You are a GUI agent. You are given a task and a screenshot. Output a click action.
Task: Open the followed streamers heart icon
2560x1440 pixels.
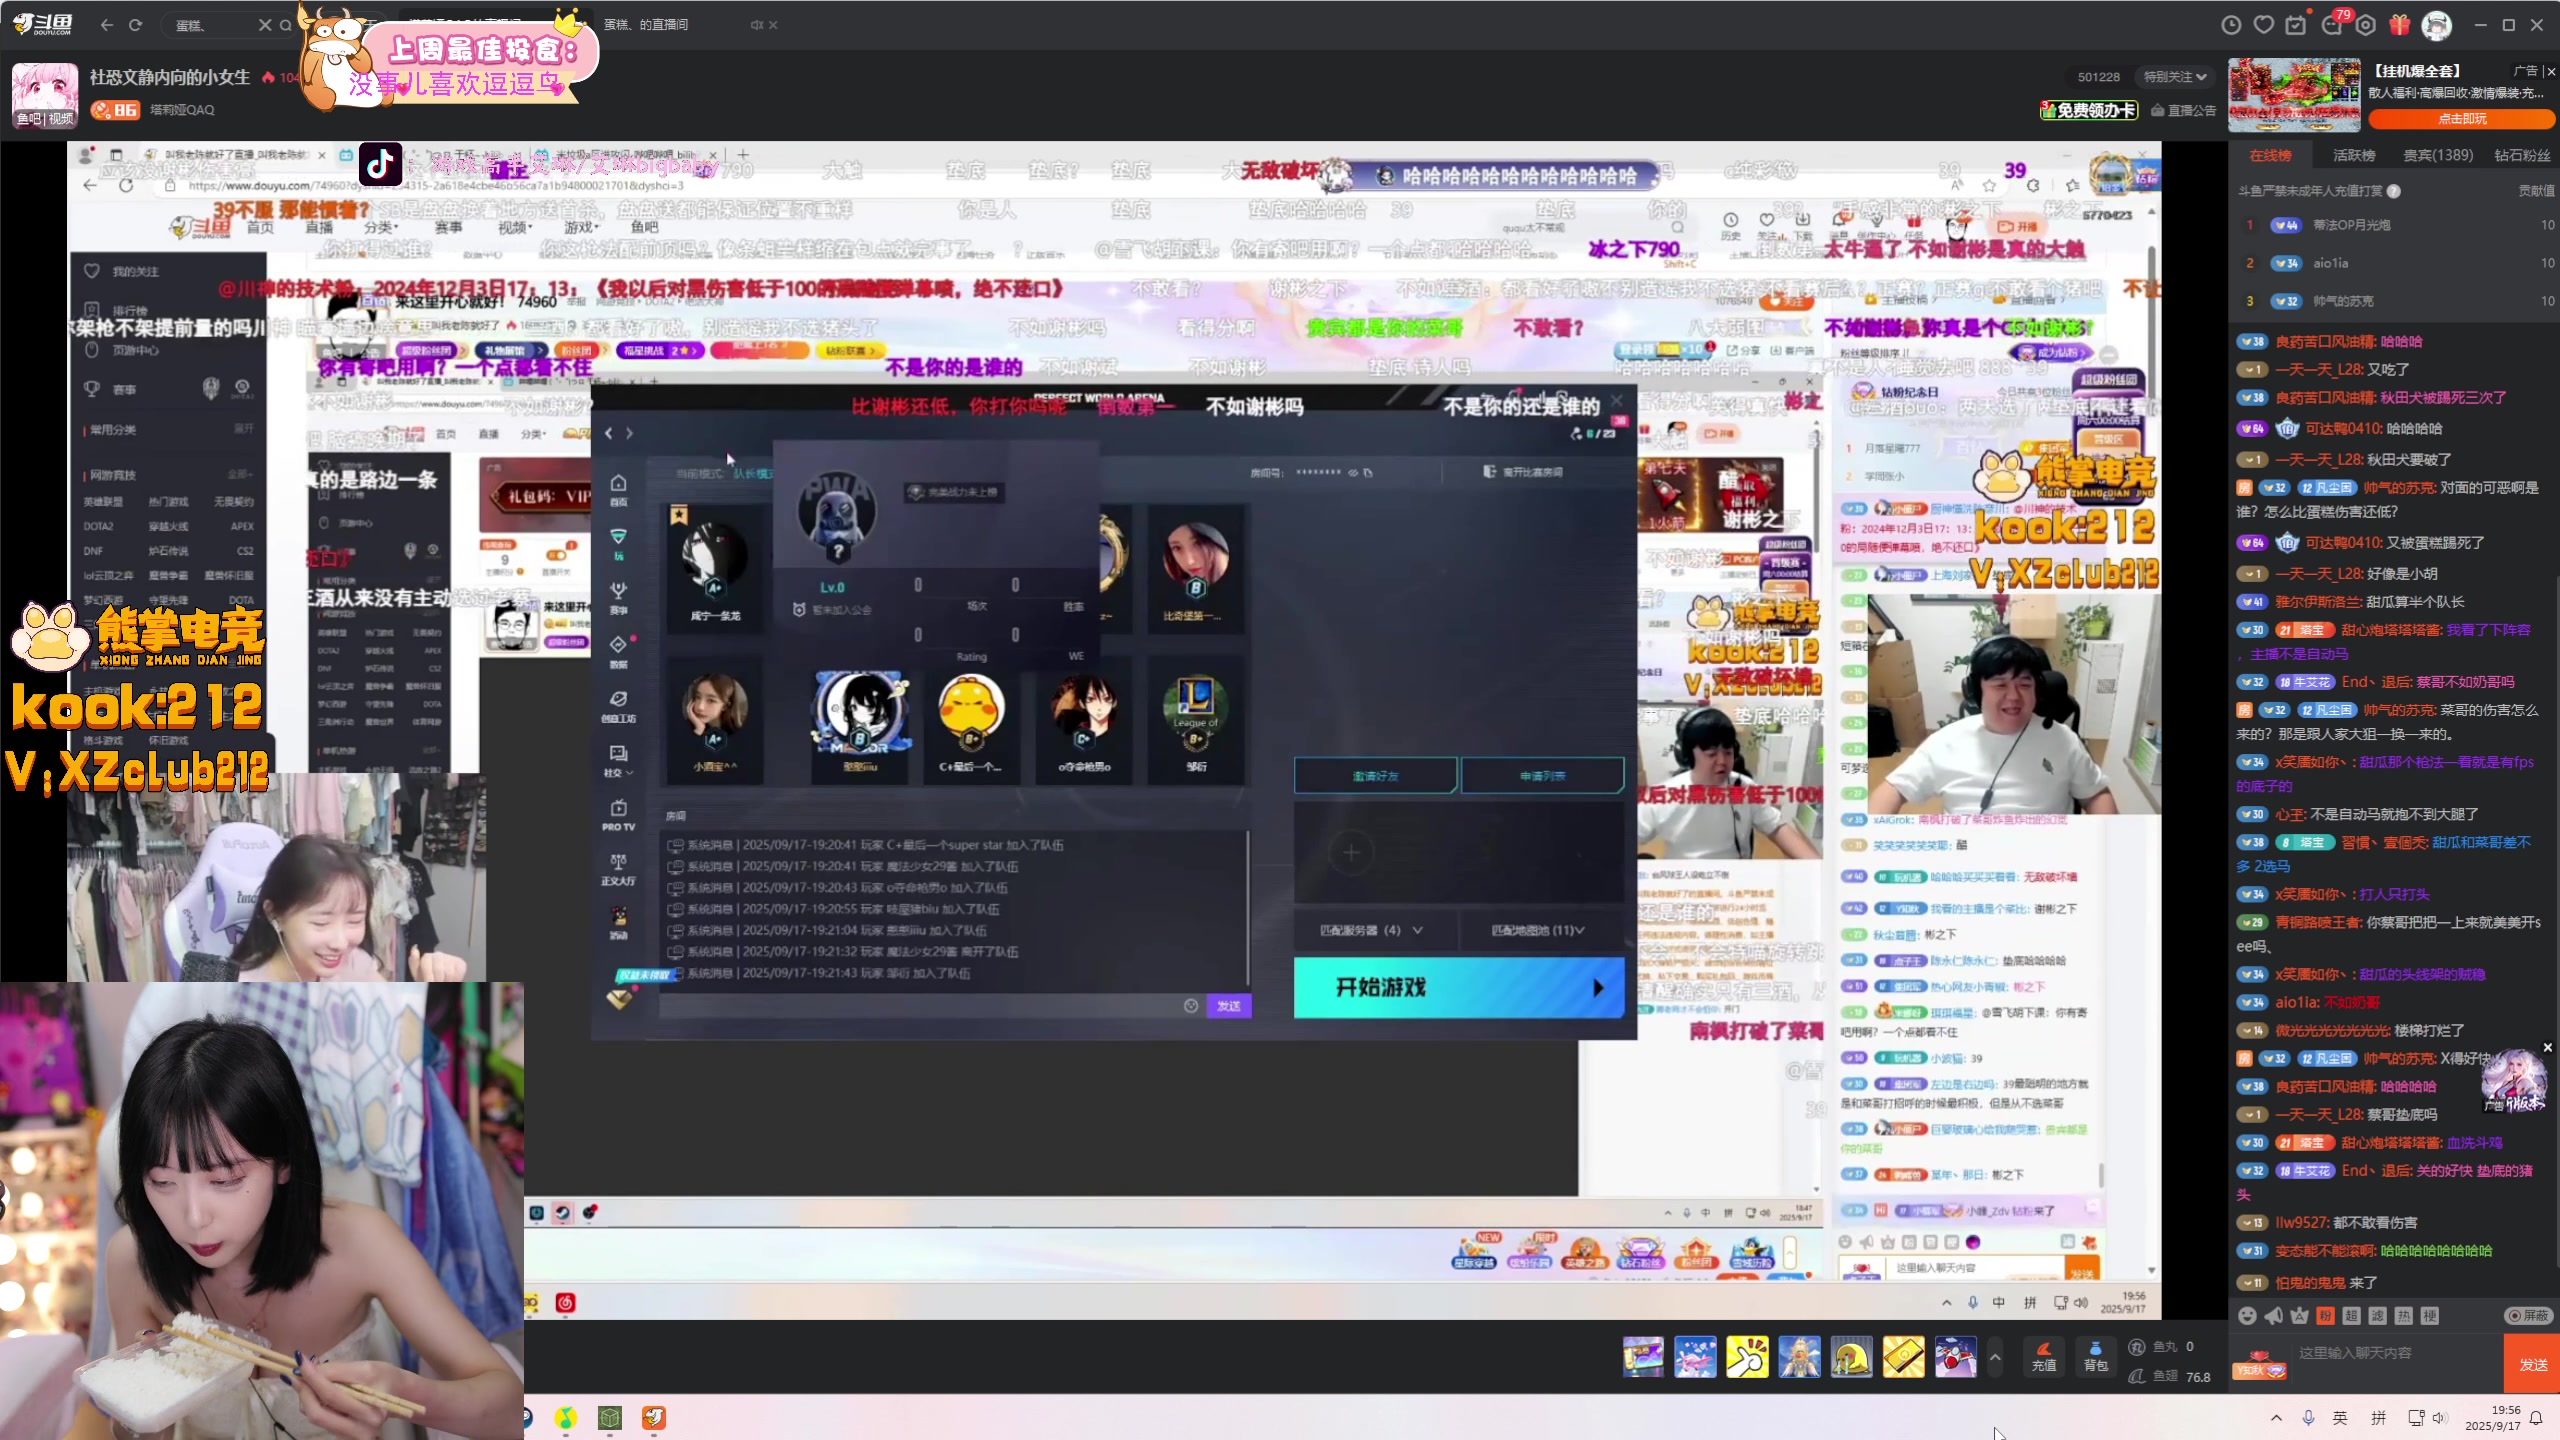click(x=2264, y=25)
